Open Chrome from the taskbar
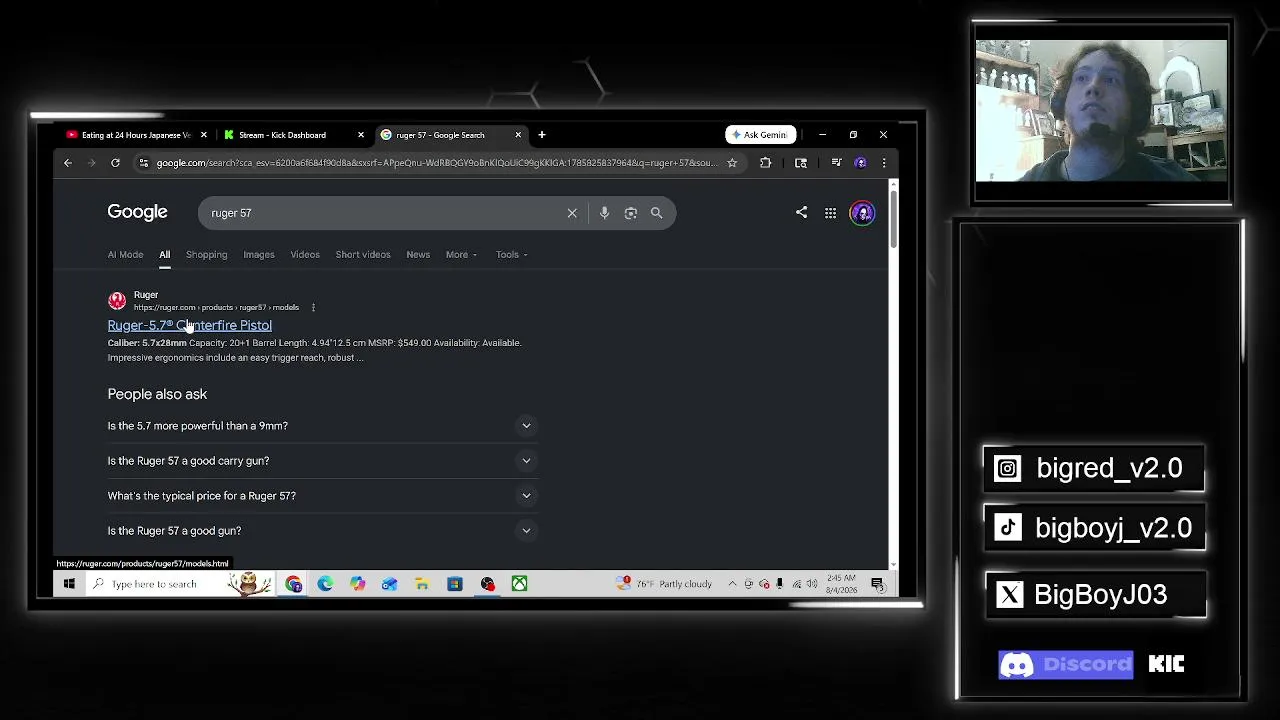 tap(293, 584)
